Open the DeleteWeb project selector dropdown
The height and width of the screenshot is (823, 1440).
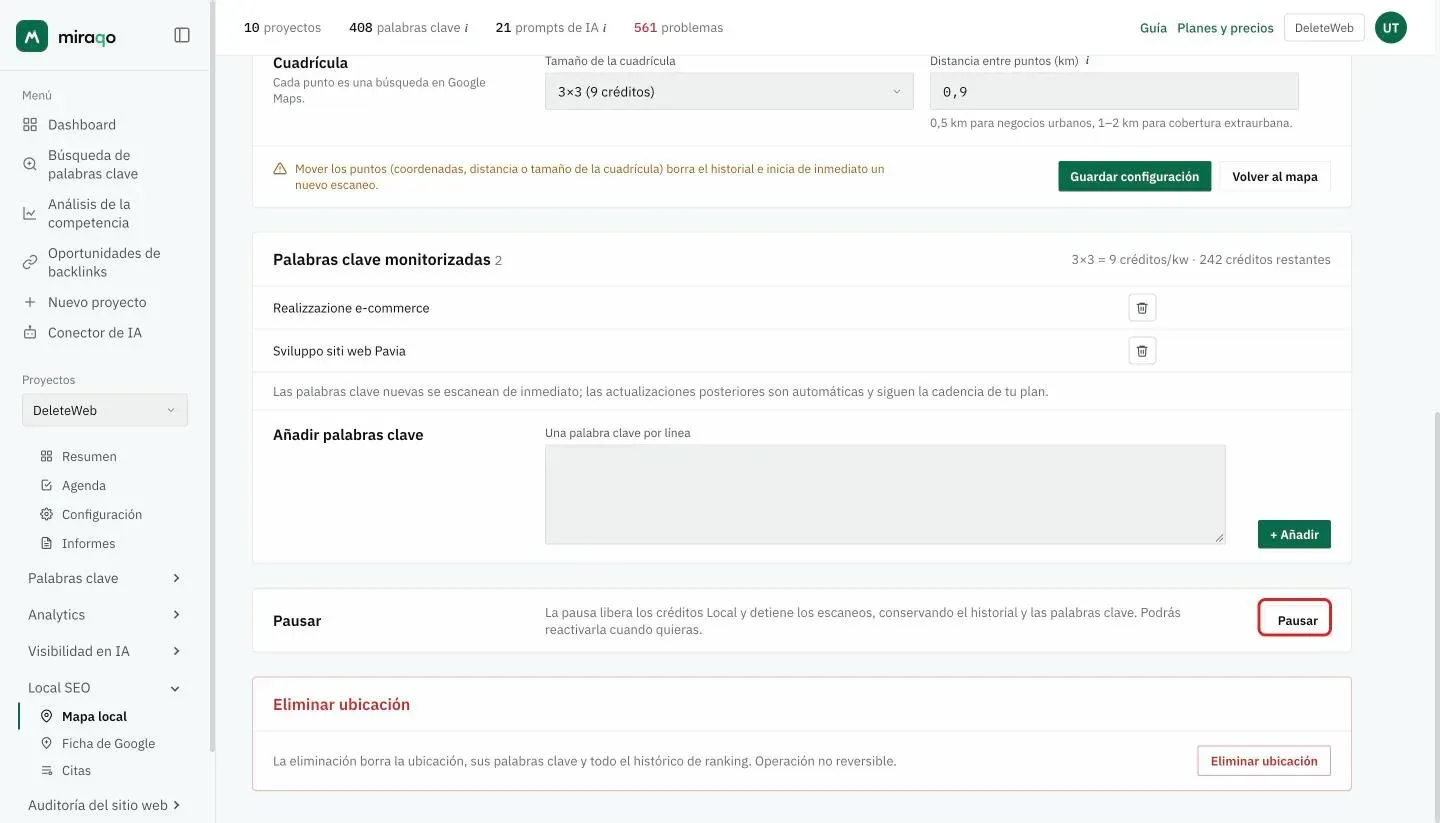(x=105, y=410)
